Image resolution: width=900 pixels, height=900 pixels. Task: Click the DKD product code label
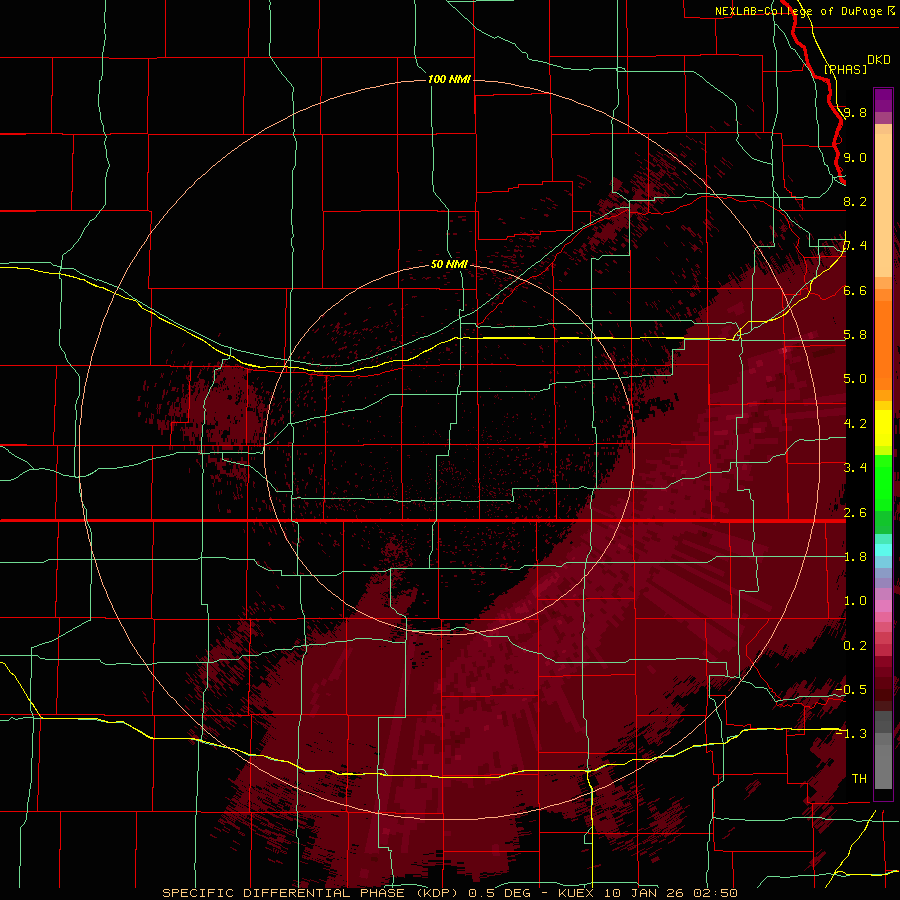[879, 60]
